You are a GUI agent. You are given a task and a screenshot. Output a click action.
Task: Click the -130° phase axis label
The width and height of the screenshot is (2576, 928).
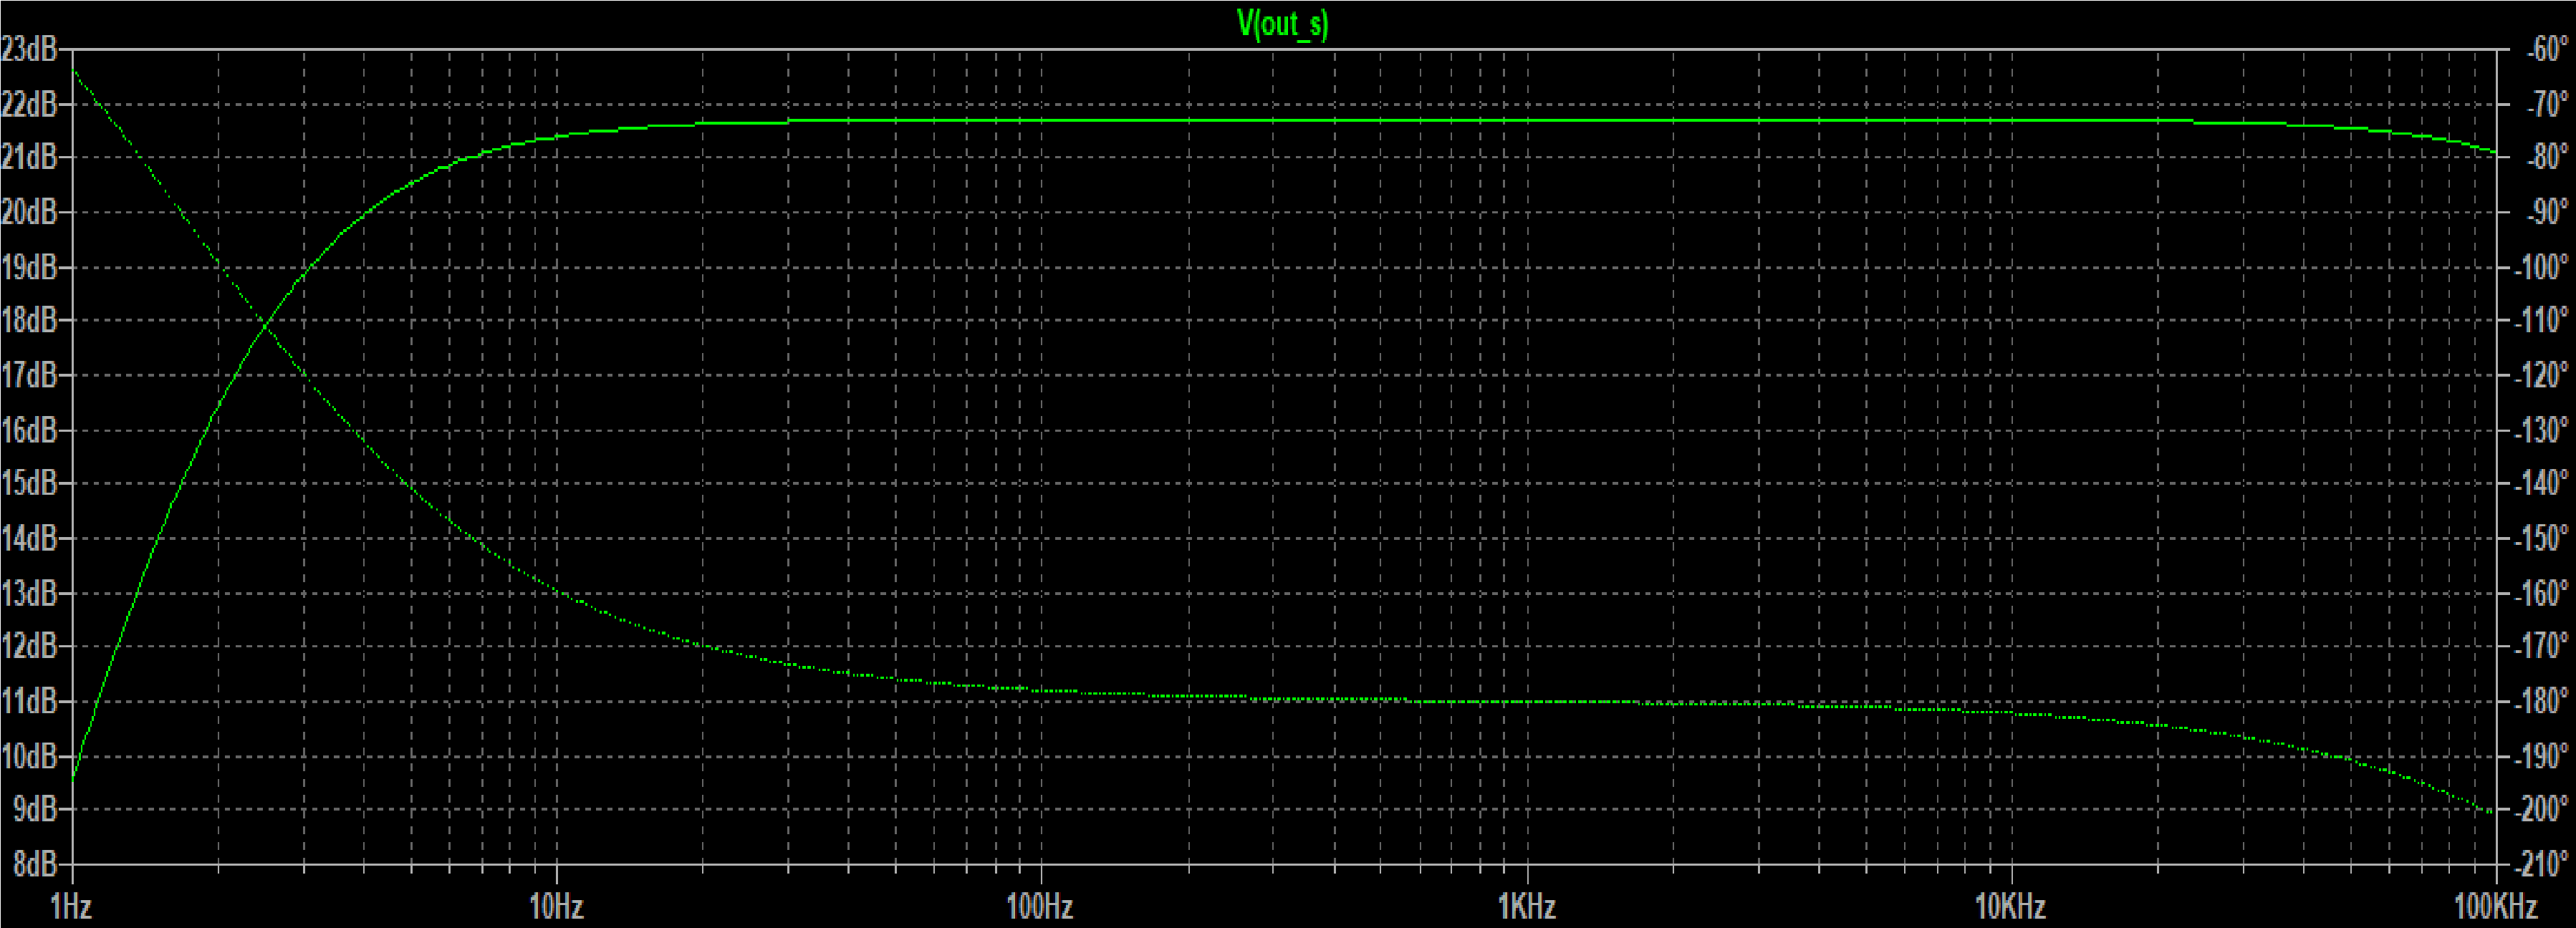tap(2542, 430)
